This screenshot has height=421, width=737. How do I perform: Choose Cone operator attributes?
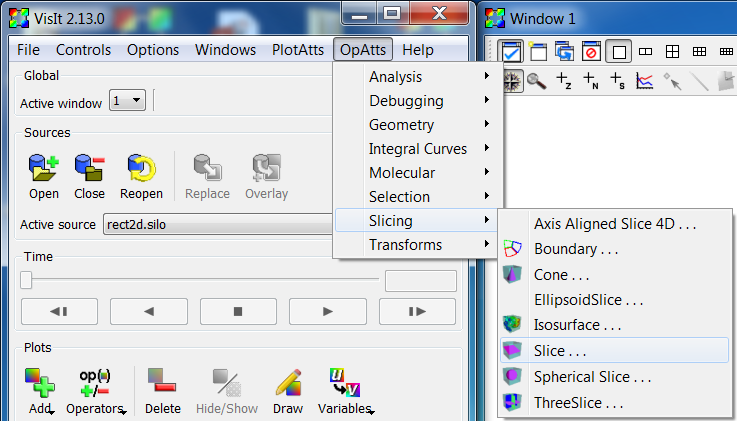click(615, 274)
